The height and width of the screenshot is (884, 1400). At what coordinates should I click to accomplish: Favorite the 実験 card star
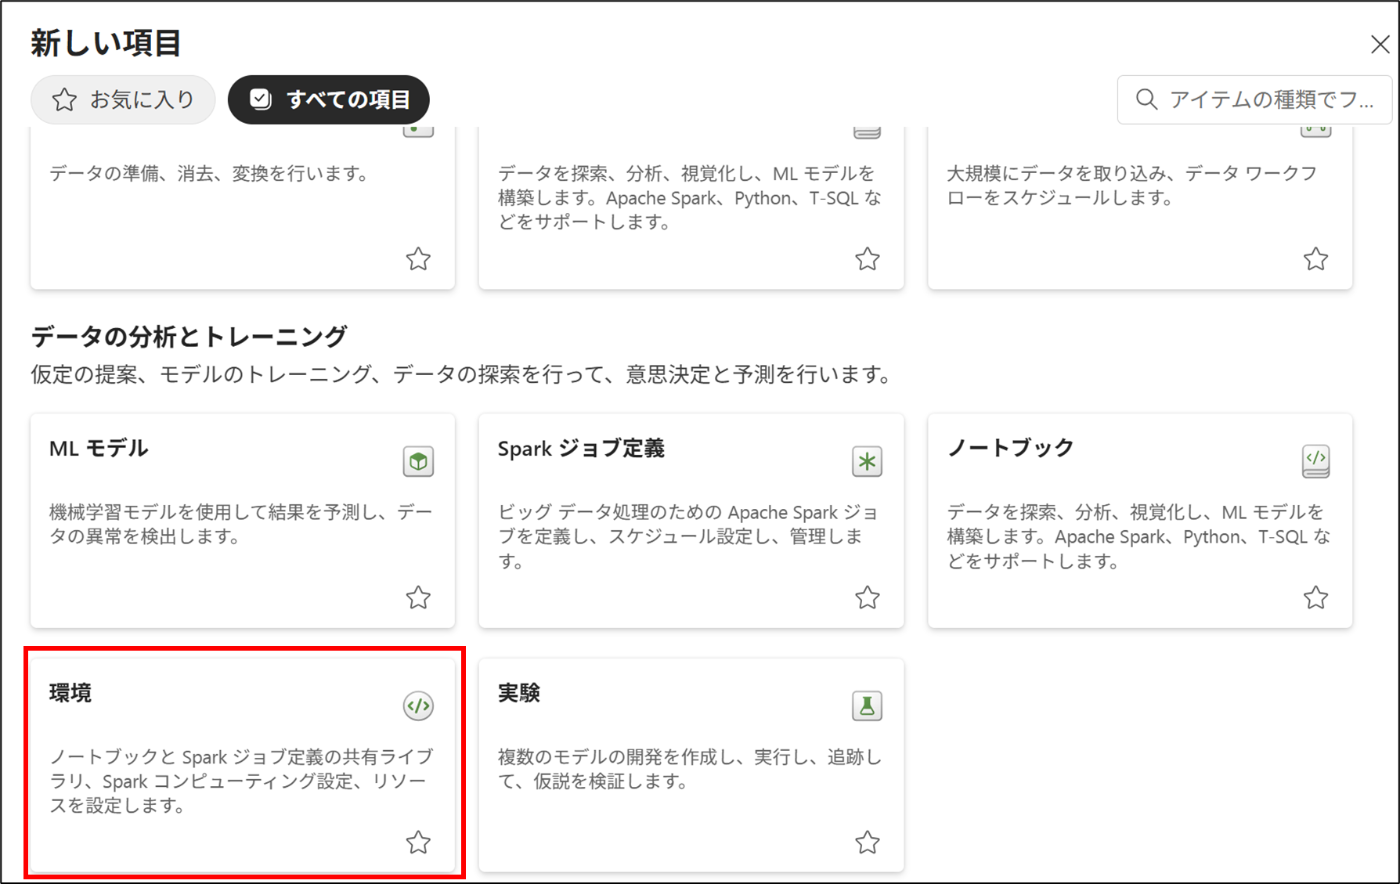pos(867,842)
